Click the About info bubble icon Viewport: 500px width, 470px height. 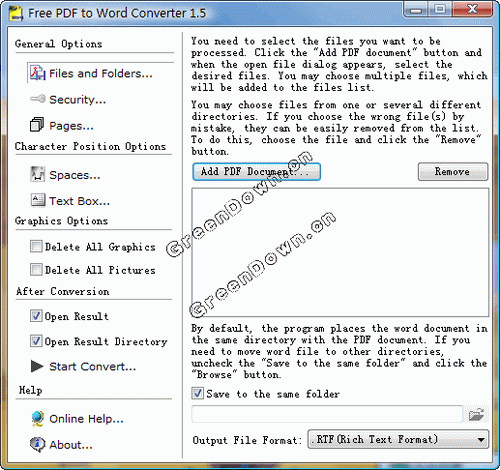[37, 444]
